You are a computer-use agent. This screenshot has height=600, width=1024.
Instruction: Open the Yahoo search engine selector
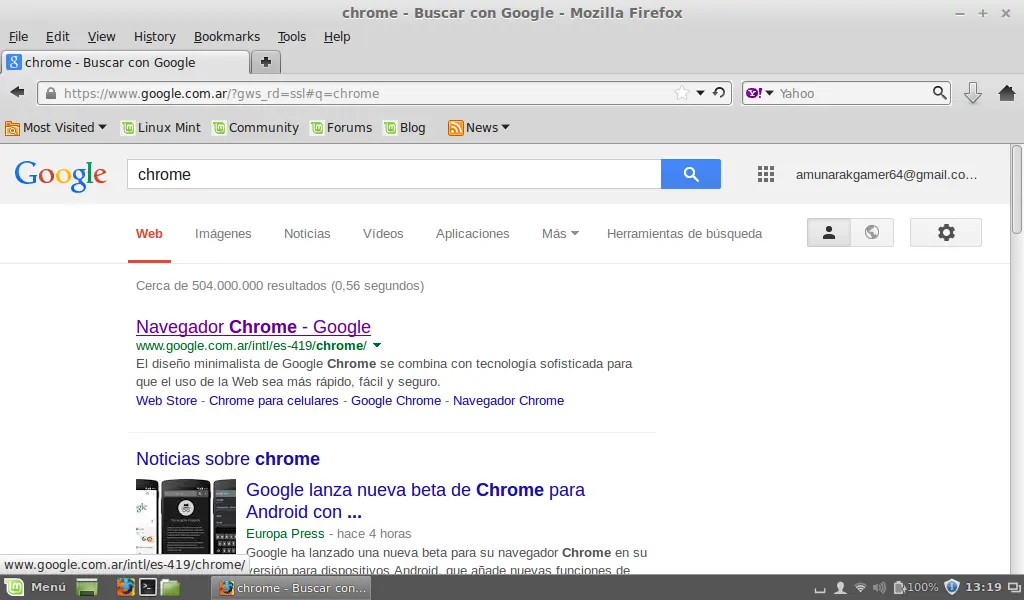pos(760,93)
